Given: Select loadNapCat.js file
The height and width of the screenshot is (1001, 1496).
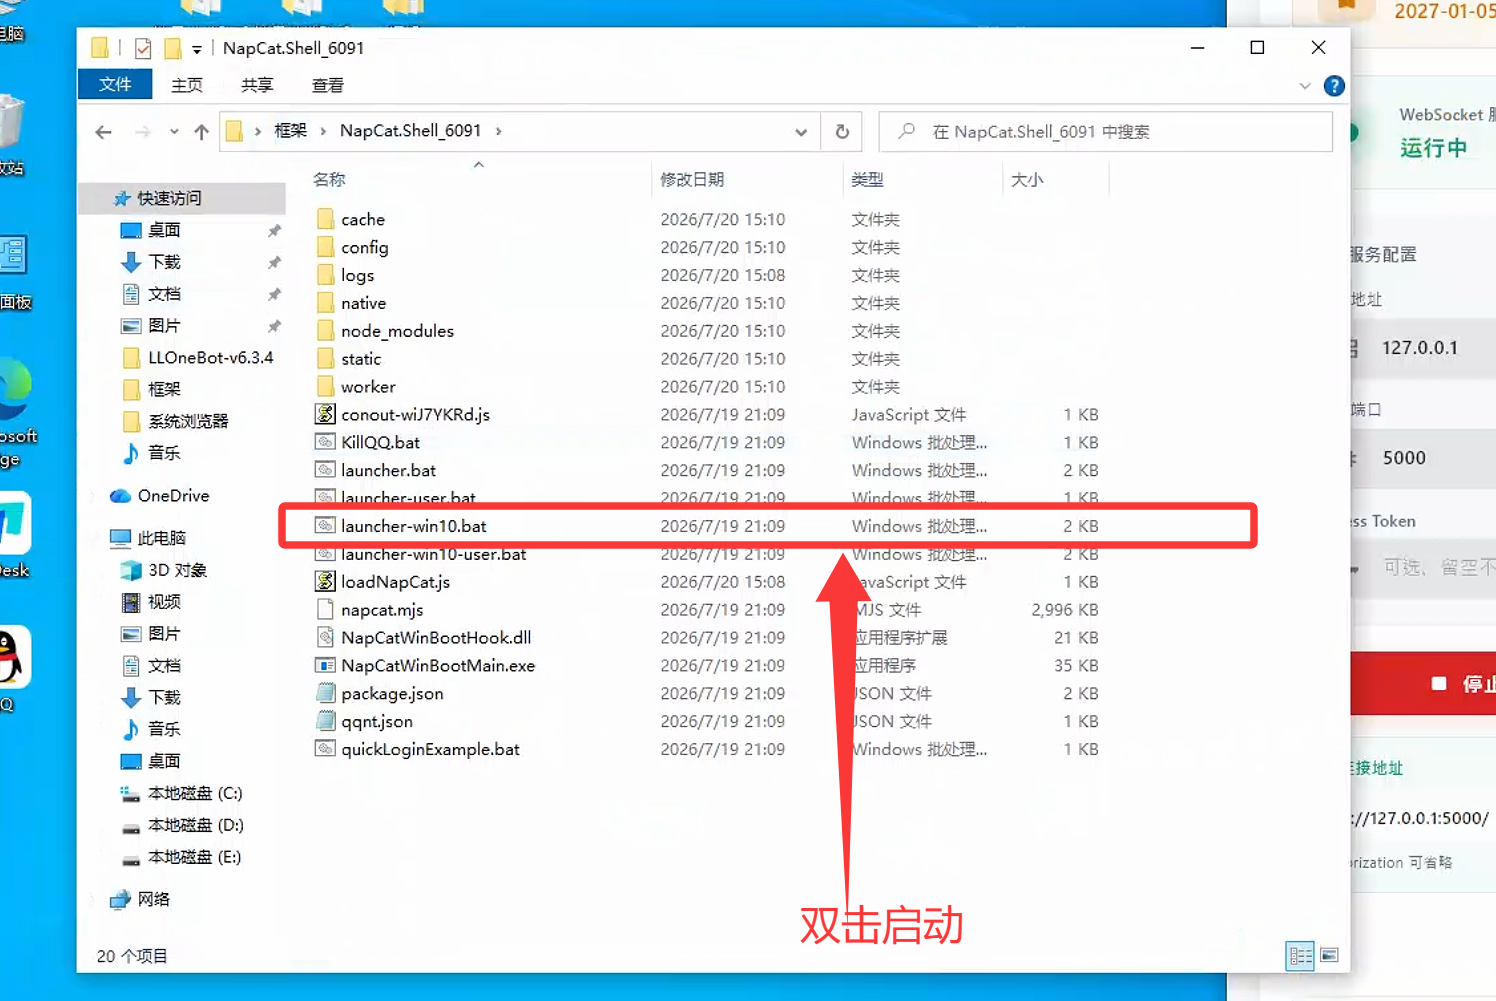Looking at the screenshot, I should coord(395,582).
